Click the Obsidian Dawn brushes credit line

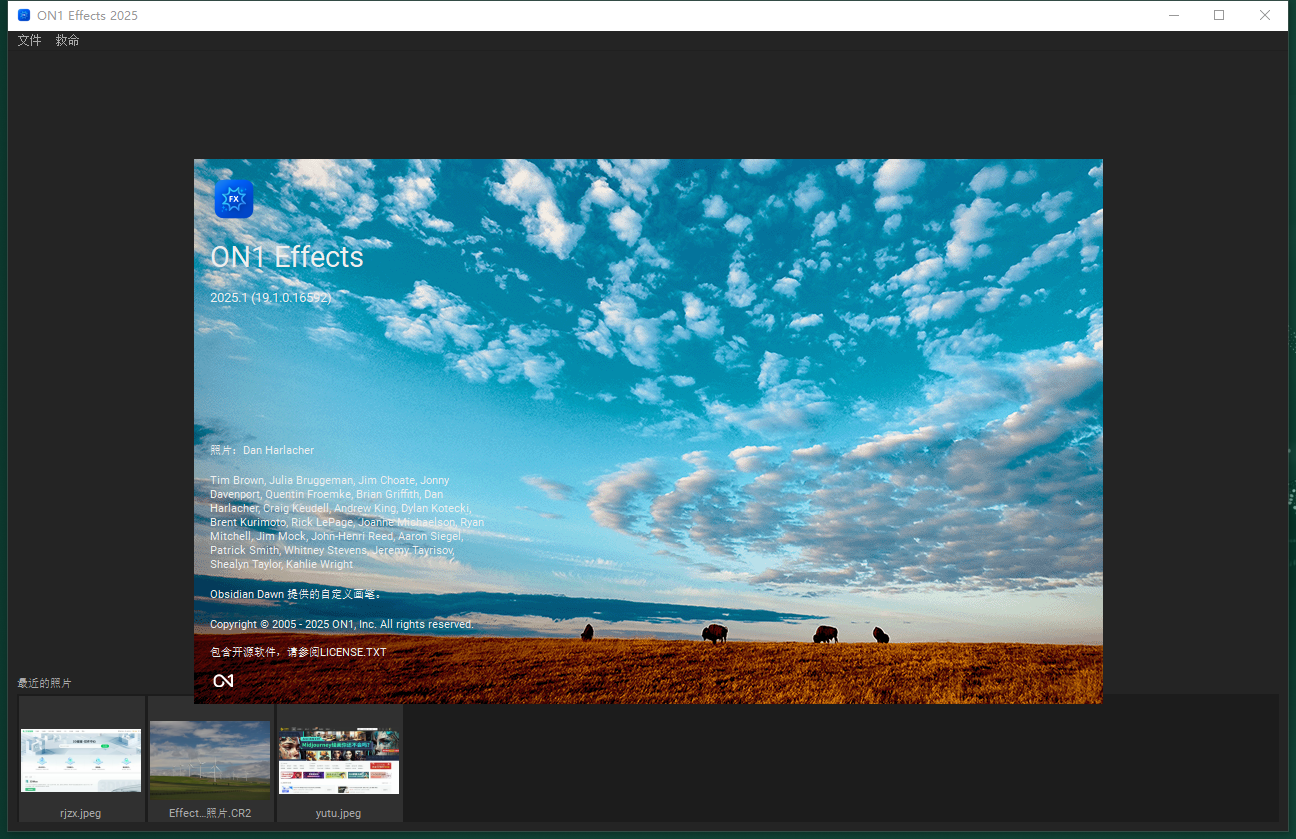click(x=296, y=594)
